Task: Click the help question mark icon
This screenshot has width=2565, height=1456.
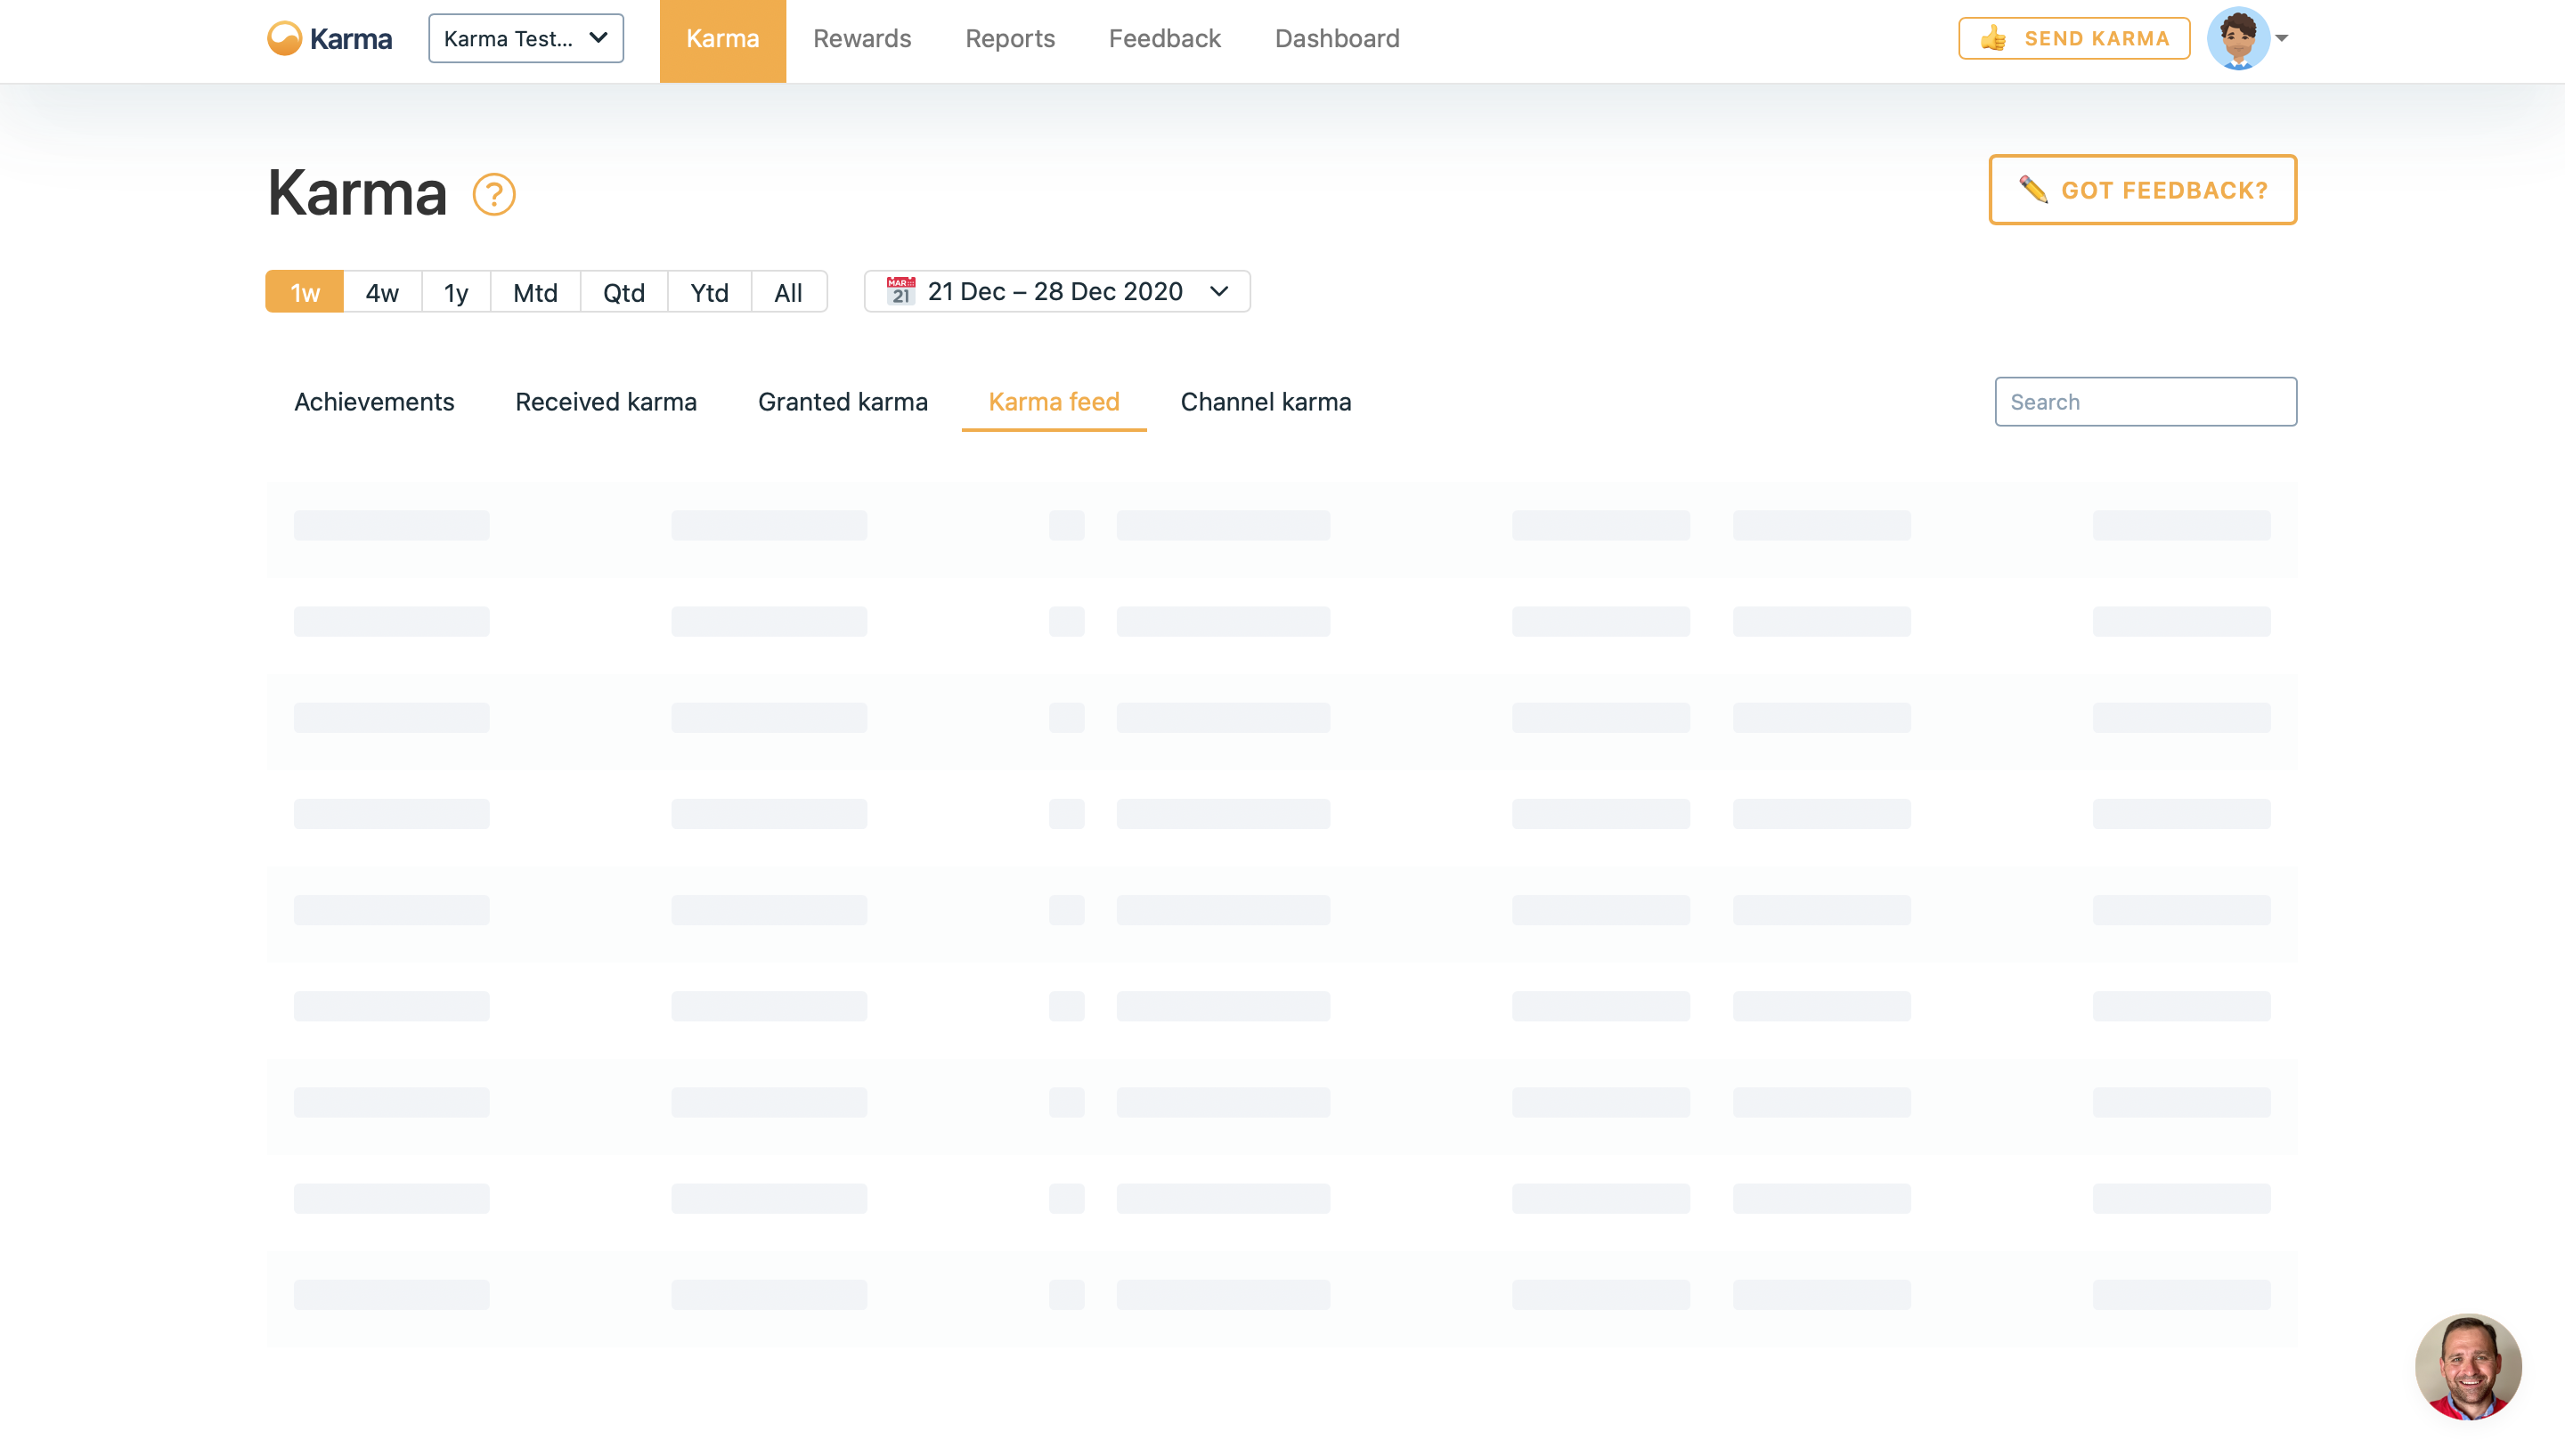Action: 494,194
